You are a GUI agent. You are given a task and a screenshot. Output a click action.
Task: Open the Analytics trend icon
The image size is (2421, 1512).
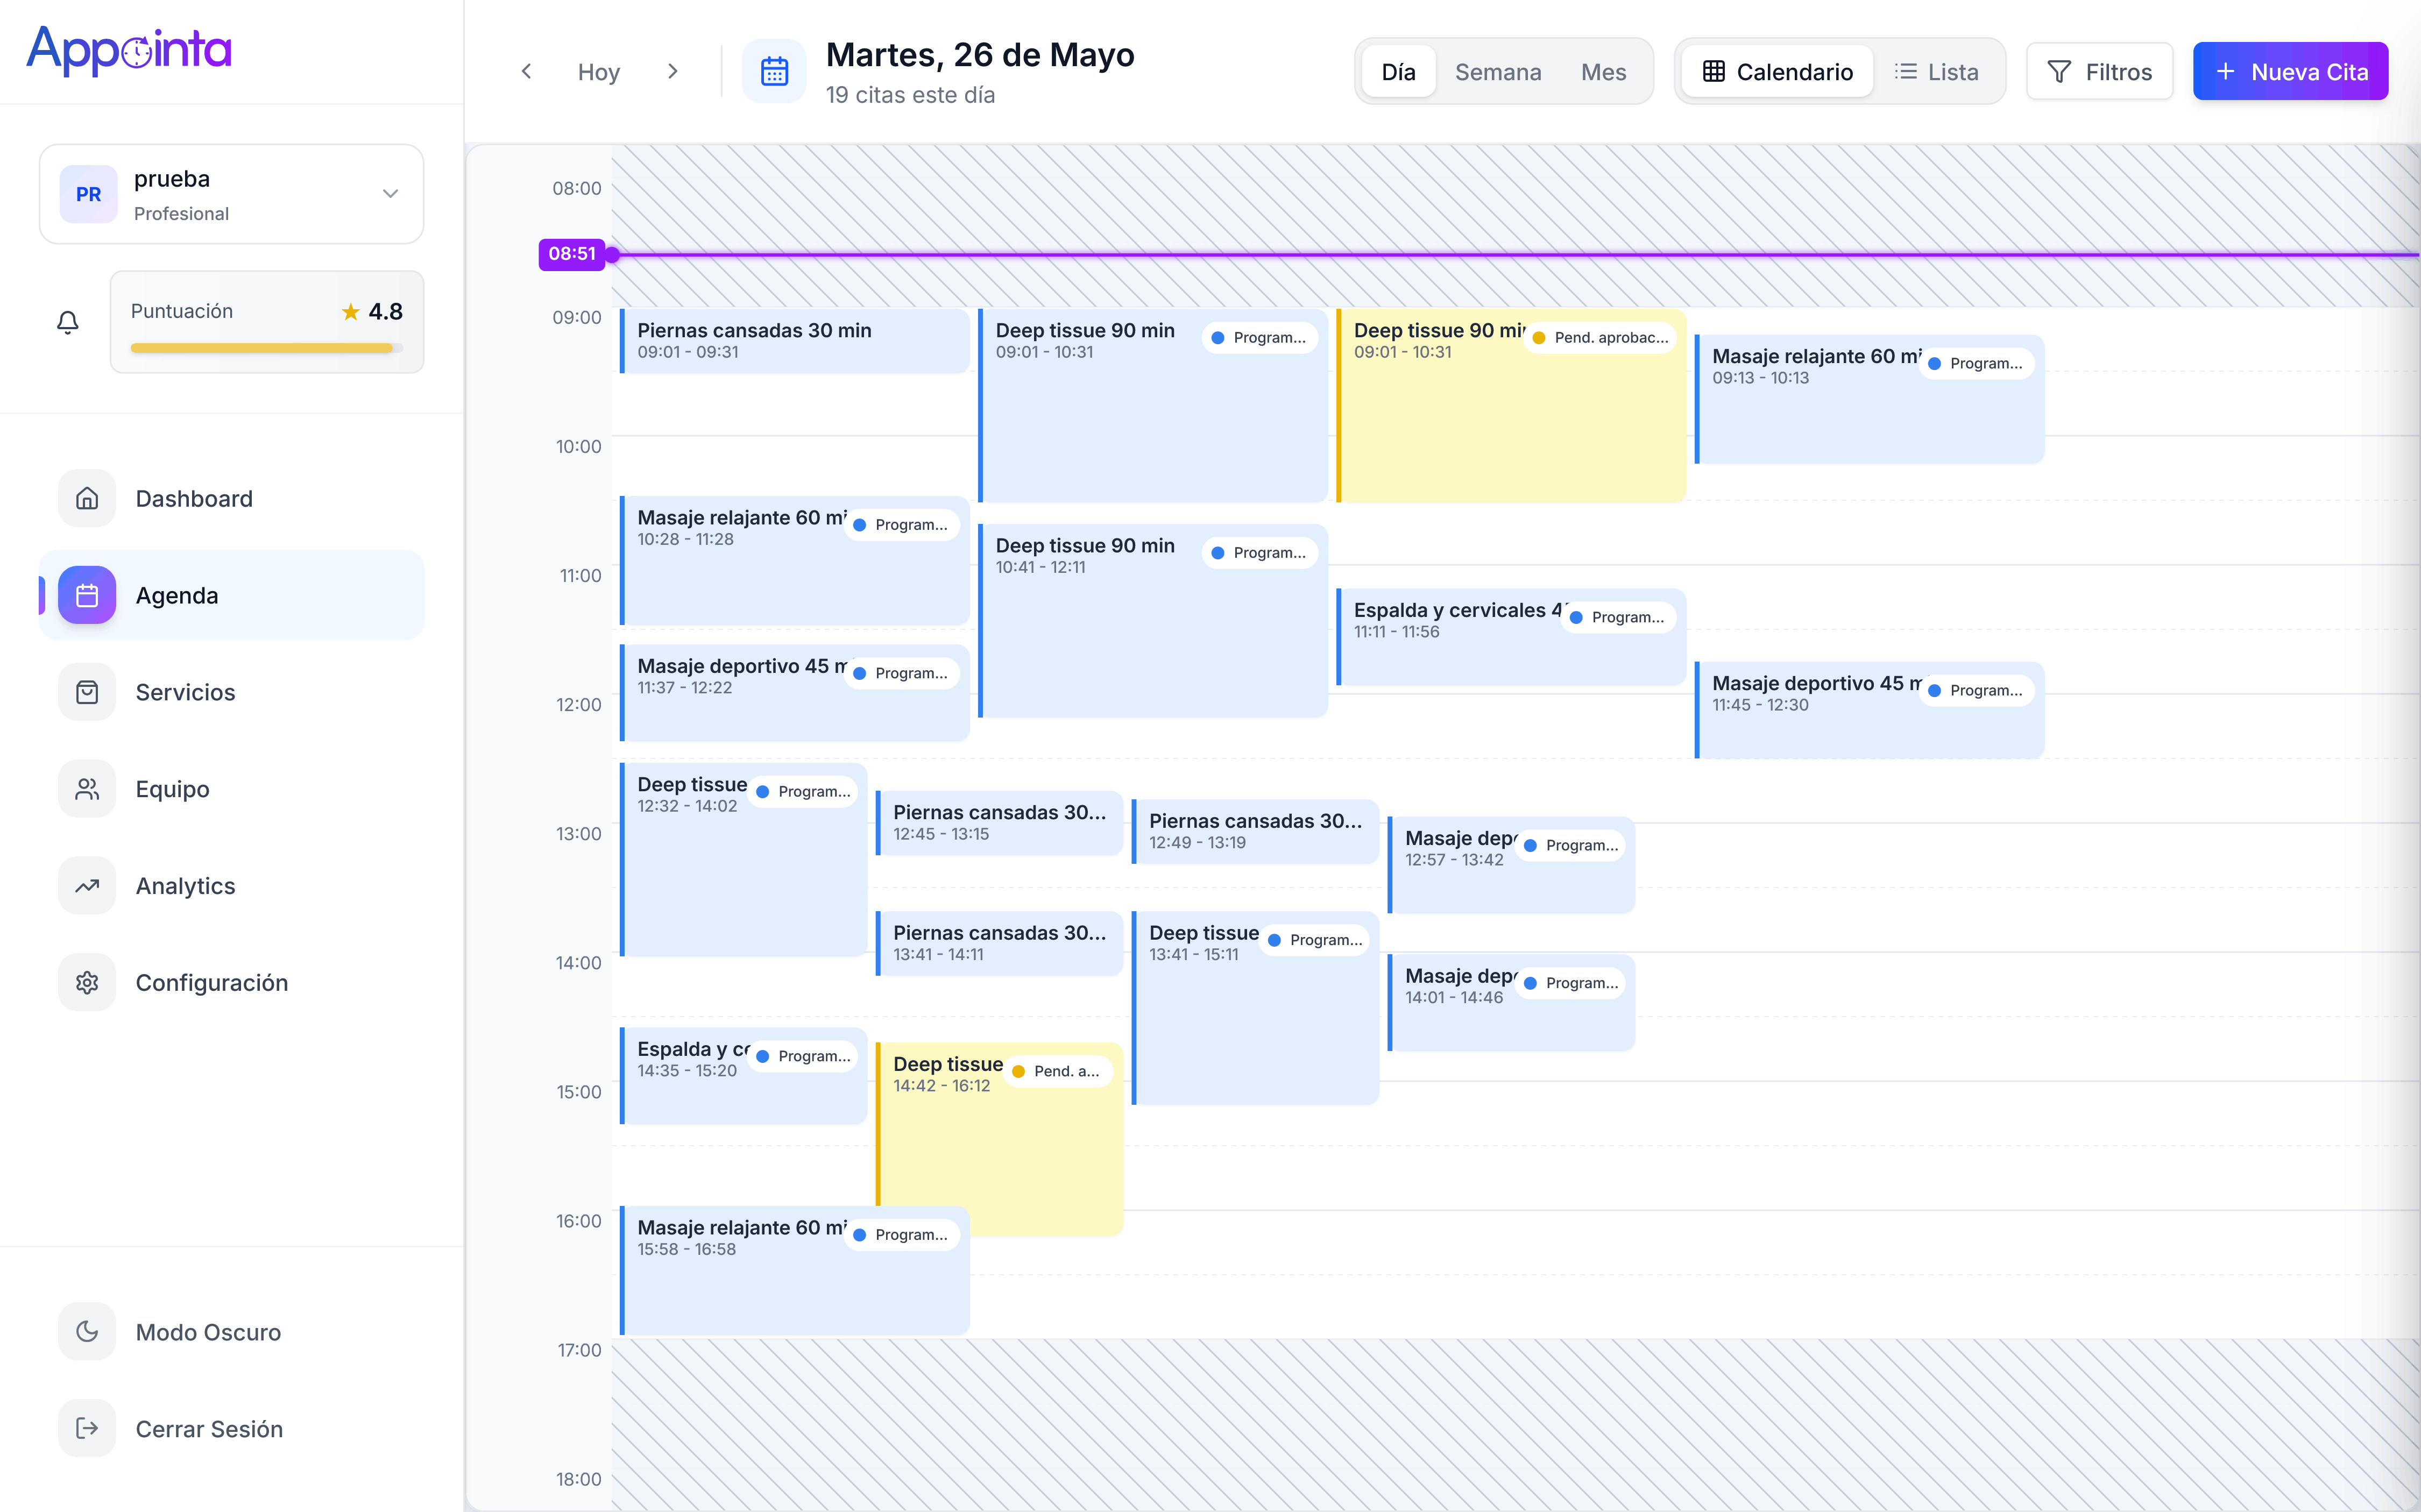click(x=87, y=886)
